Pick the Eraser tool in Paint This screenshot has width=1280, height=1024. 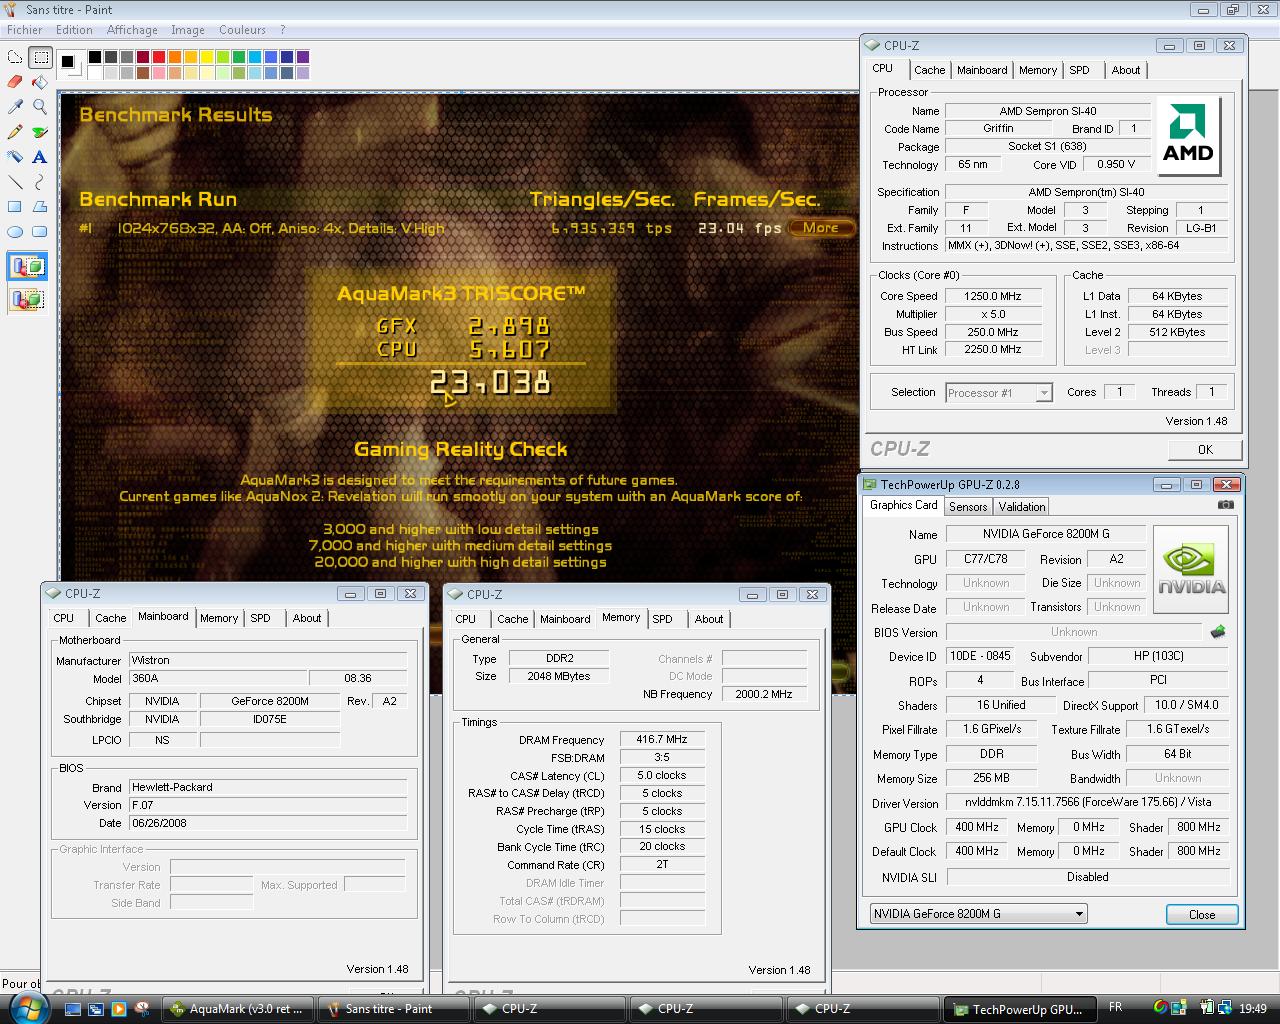click(x=15, y=82)
